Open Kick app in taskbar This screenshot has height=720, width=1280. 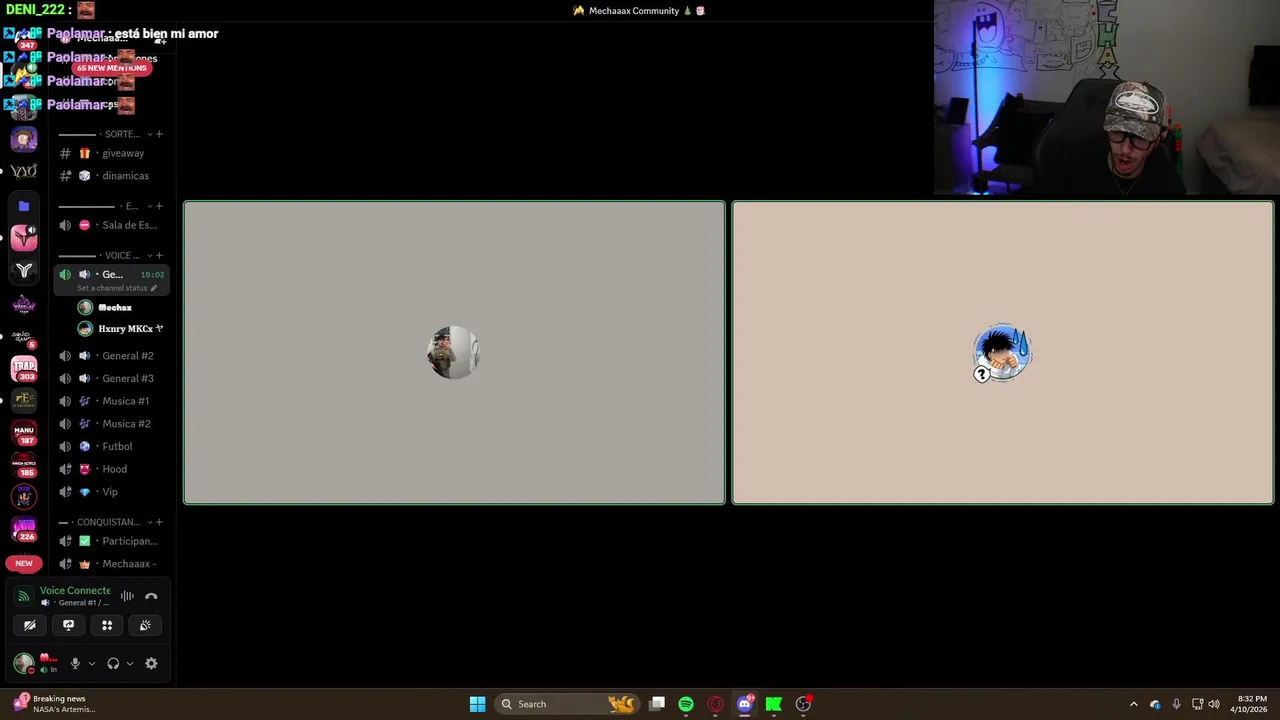774,704
